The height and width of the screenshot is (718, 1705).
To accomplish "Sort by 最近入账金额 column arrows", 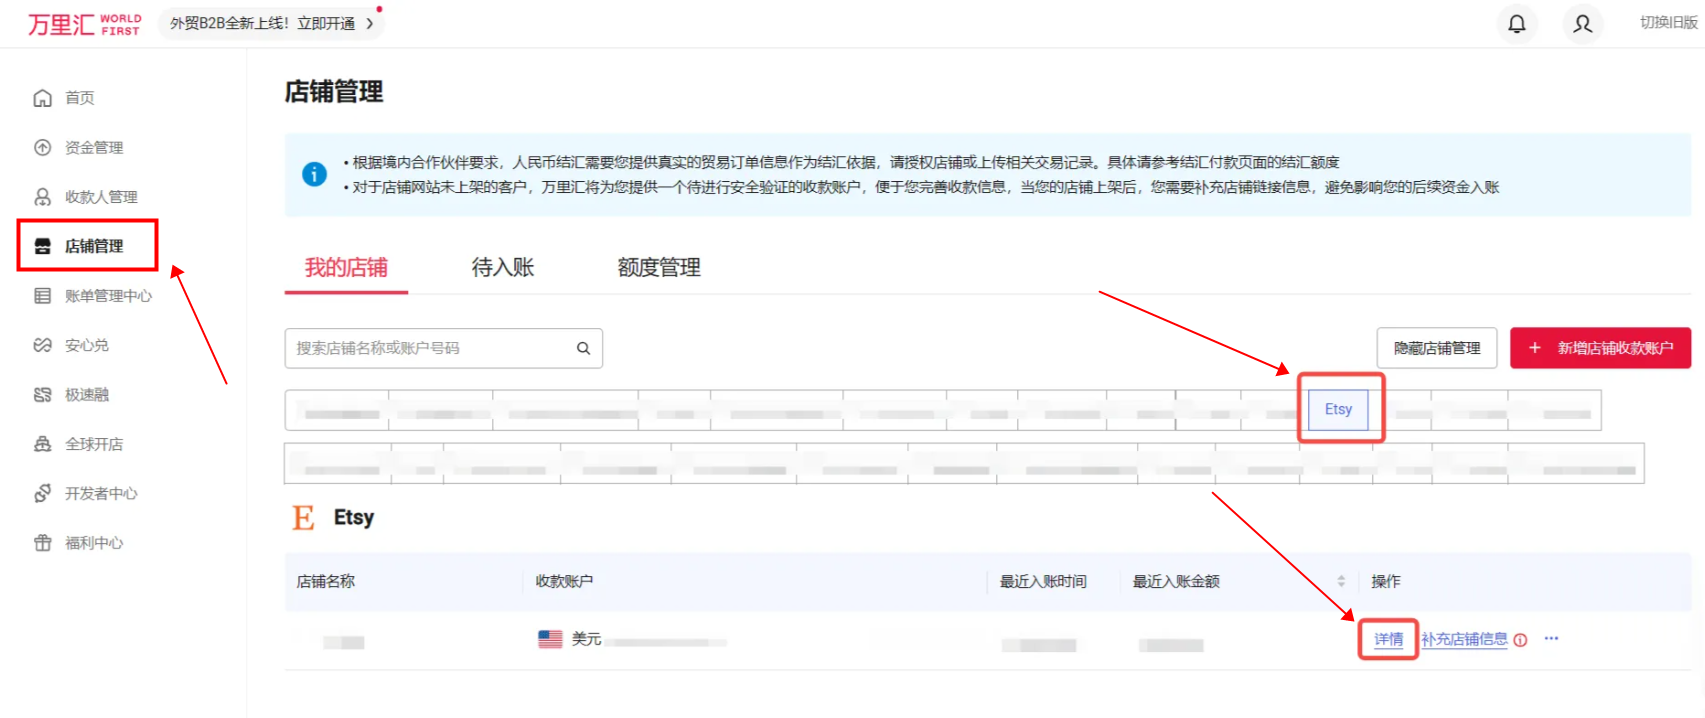I will (x=1341, y=581).
